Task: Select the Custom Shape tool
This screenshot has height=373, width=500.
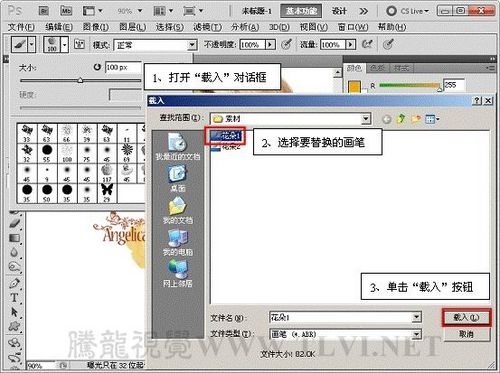Action: coord(14,326)
